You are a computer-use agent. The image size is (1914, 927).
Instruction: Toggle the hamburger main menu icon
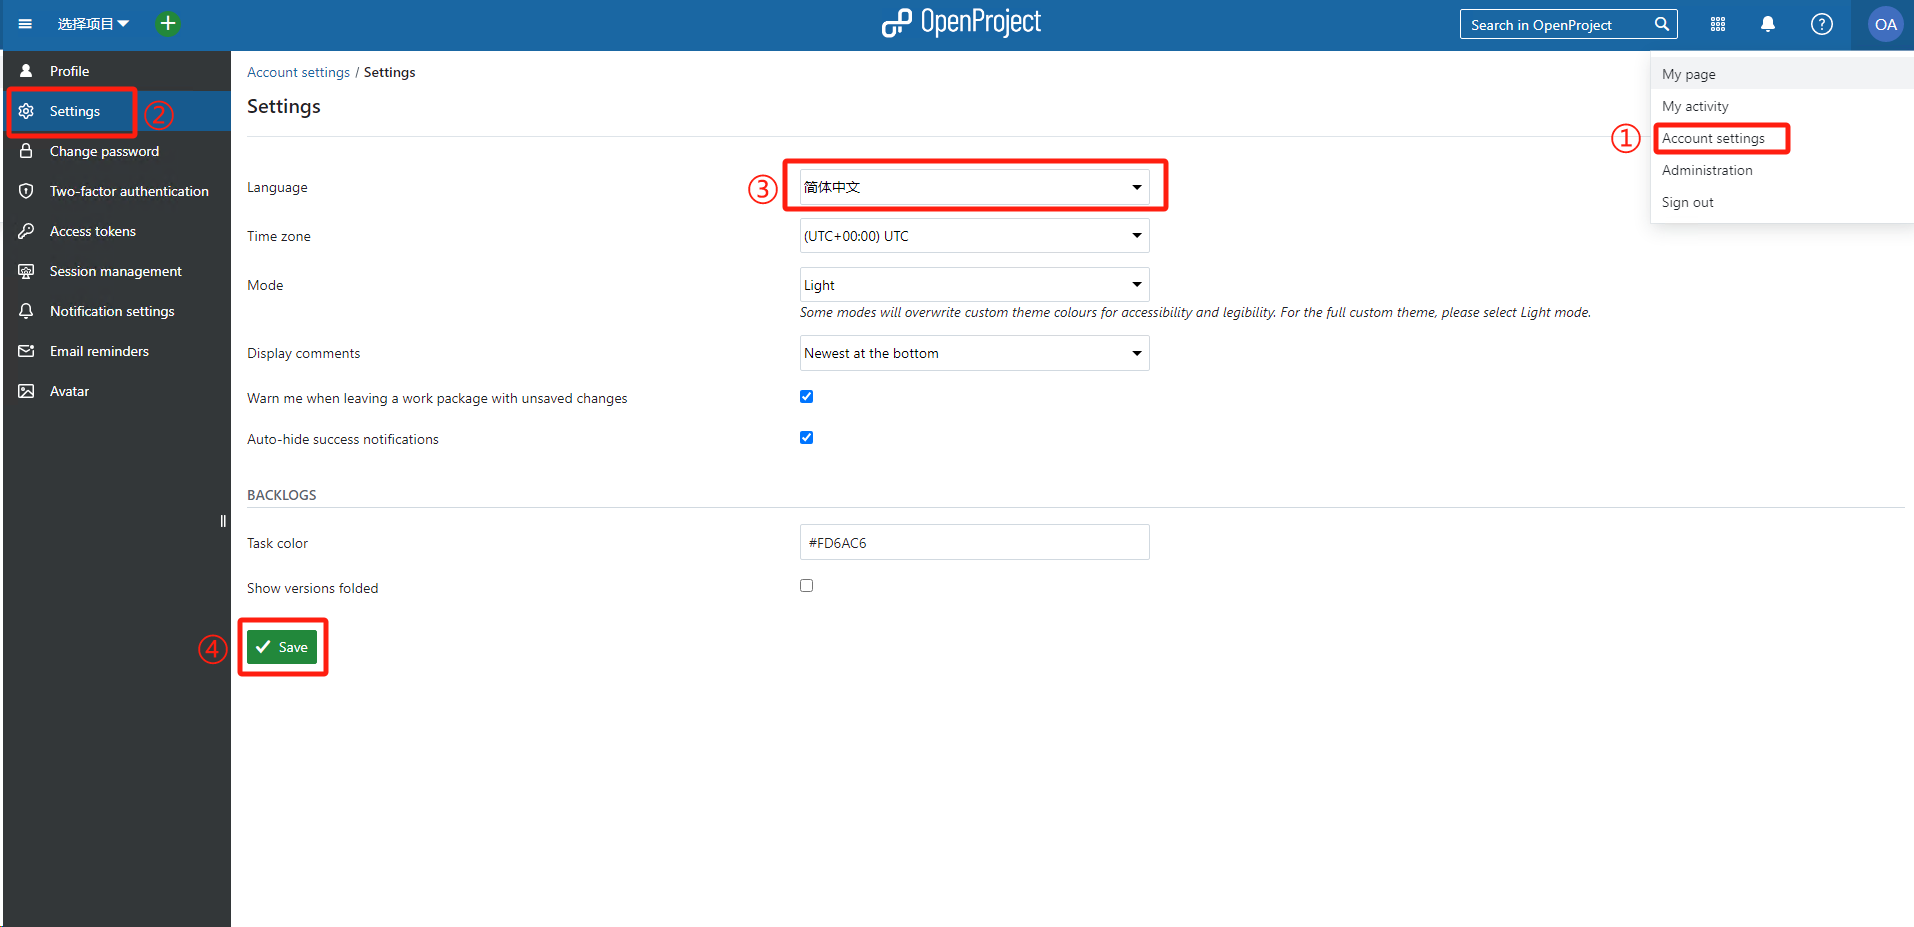pyautogui.click(x=25, y=24)
